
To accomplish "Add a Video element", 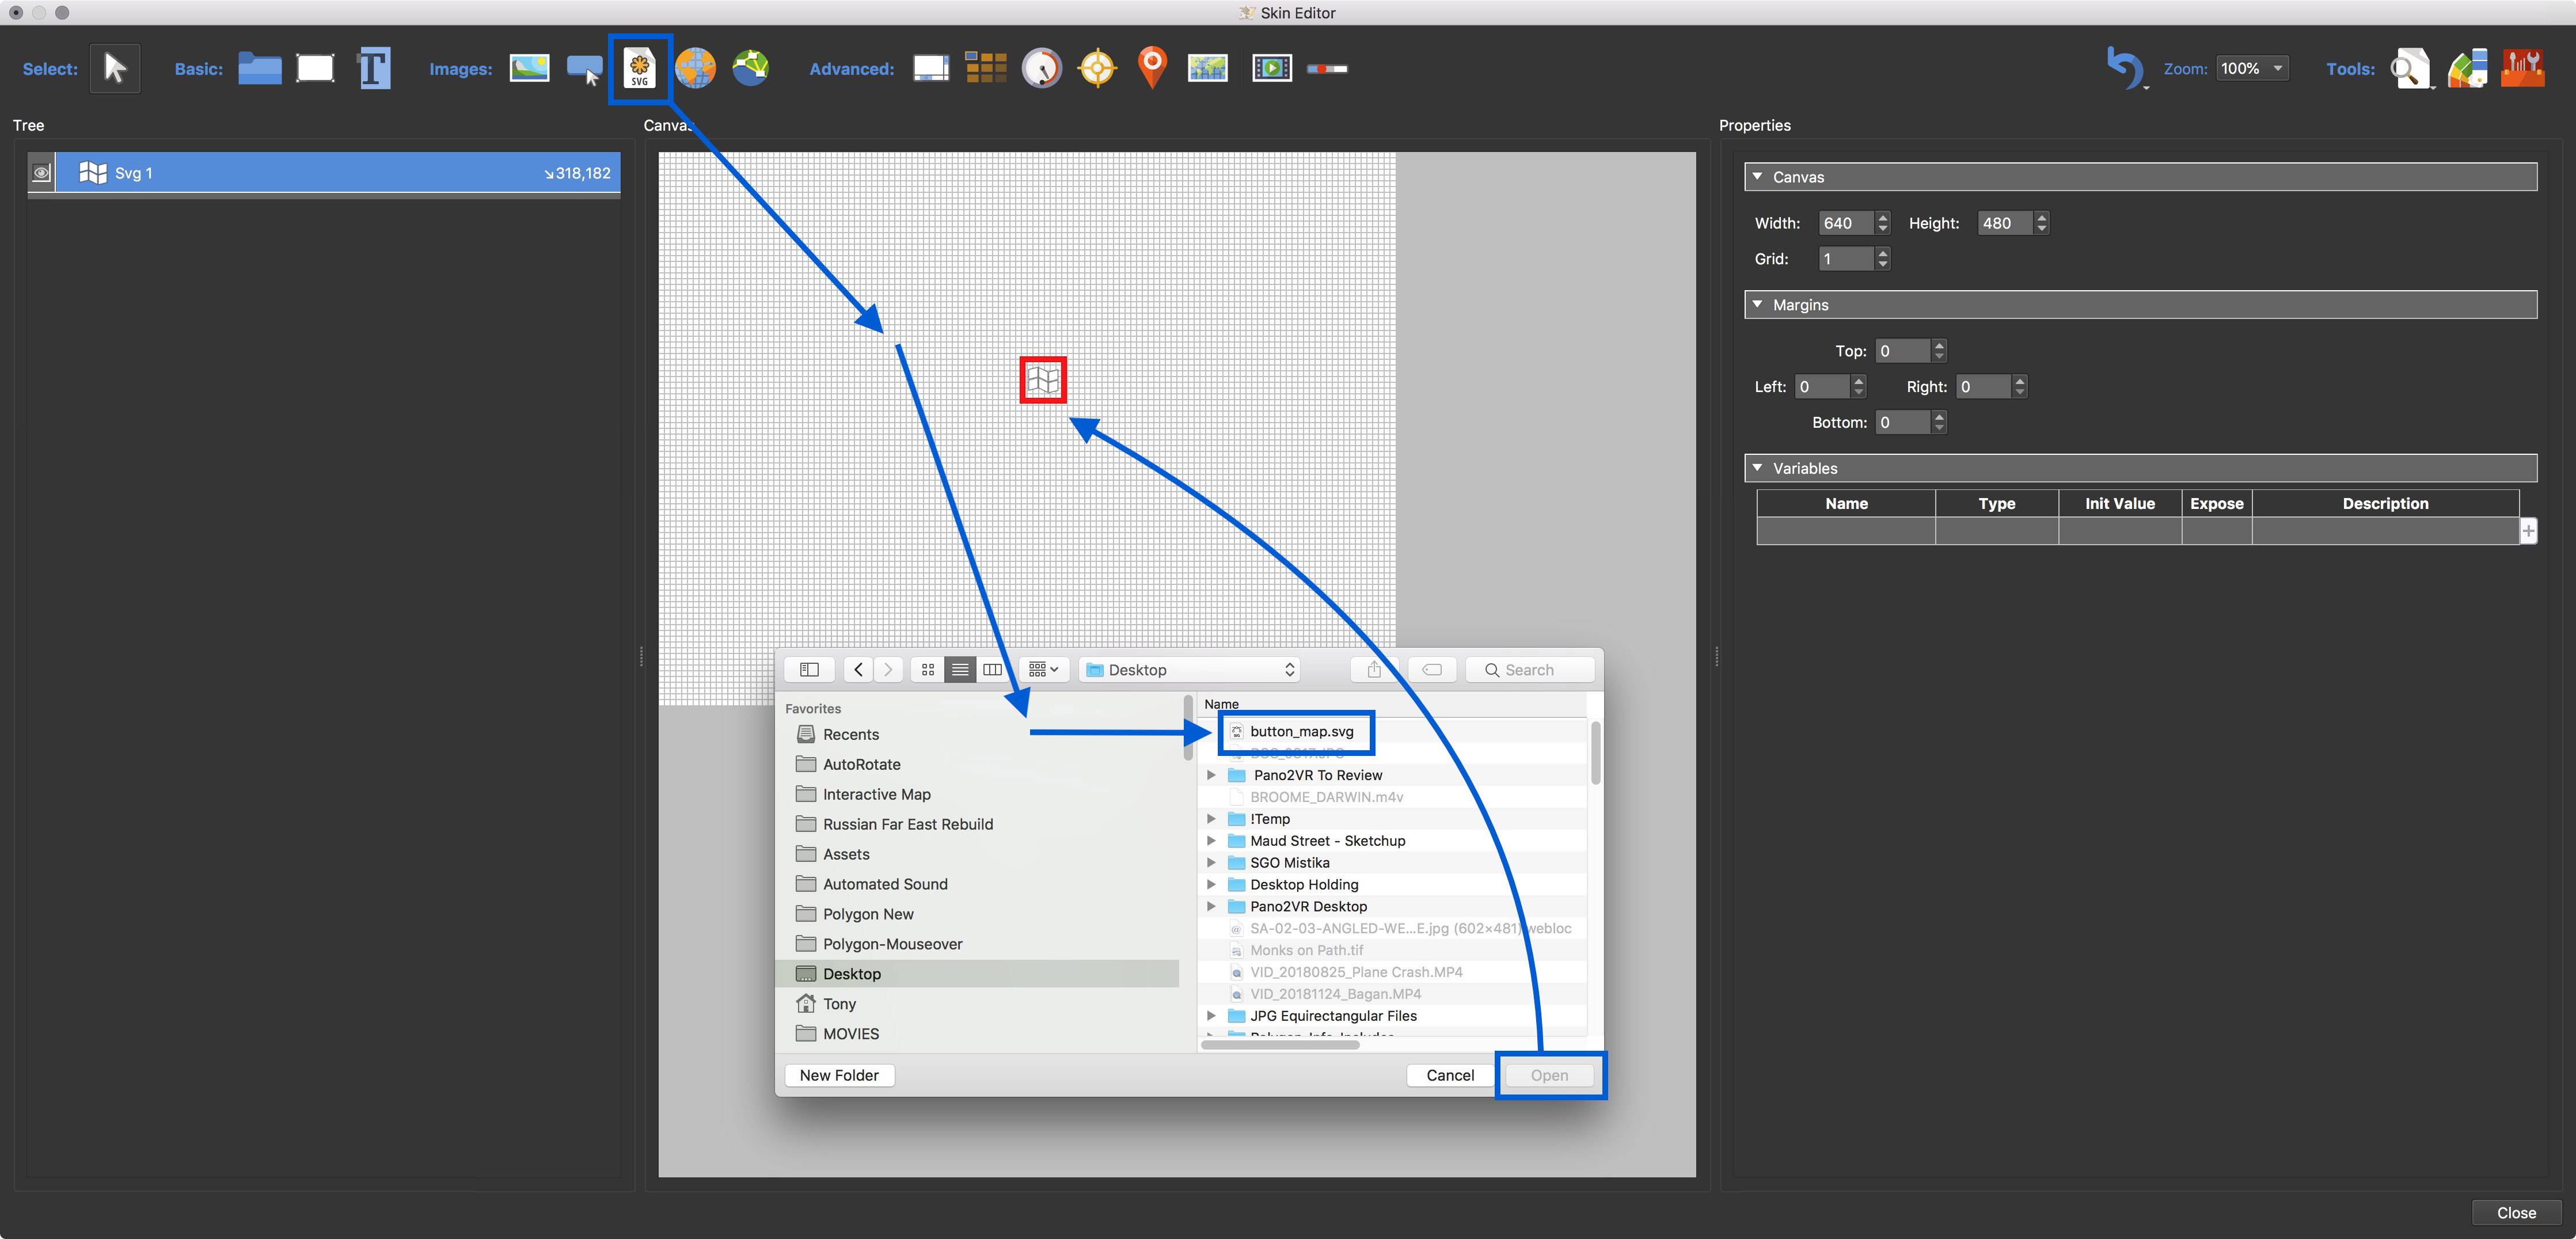I will click(1272, 69).
